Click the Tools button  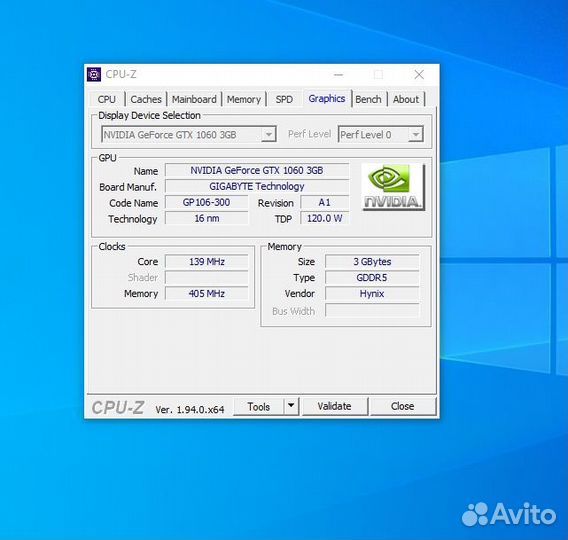coord(259,406)
